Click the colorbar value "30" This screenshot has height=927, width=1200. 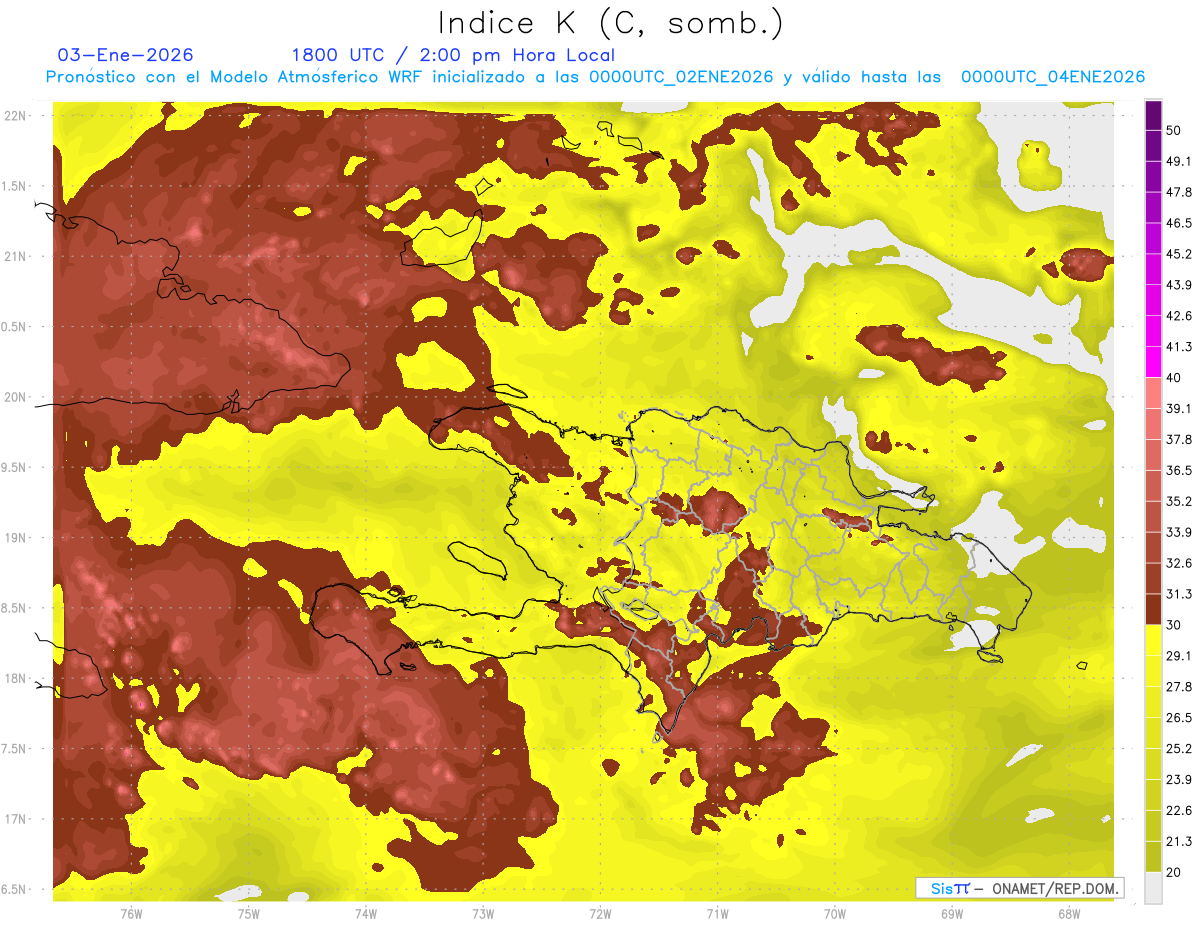1176,624
